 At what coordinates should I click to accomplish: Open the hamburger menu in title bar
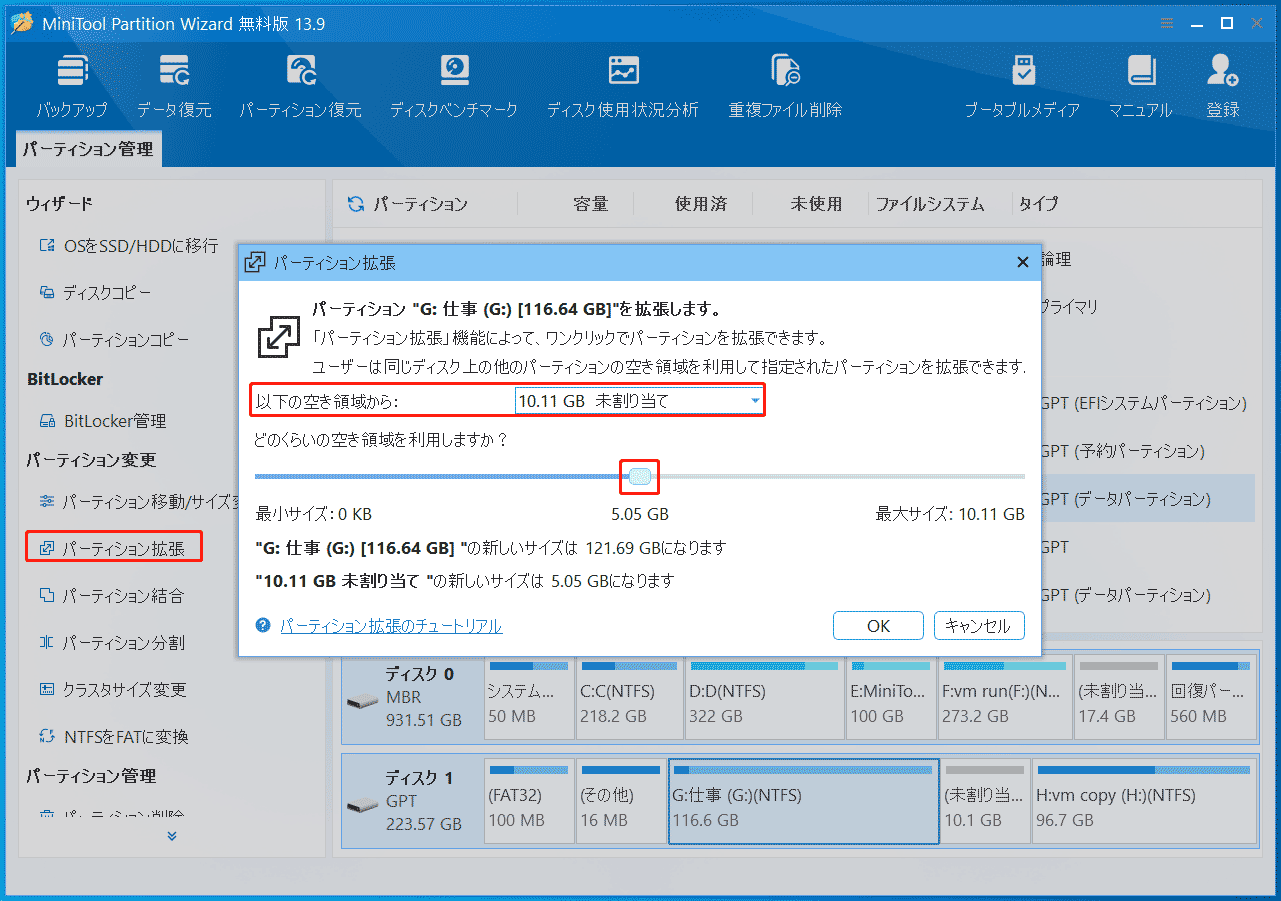pos(1167,23)
